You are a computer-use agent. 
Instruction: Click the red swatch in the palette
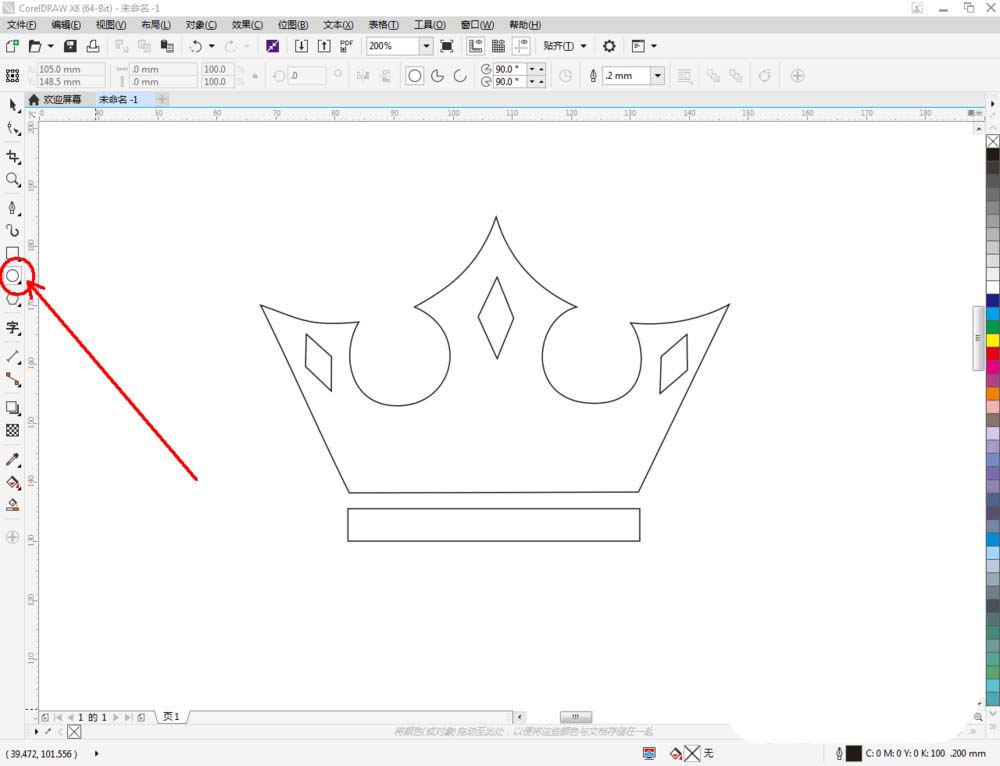tap(993, 353)
